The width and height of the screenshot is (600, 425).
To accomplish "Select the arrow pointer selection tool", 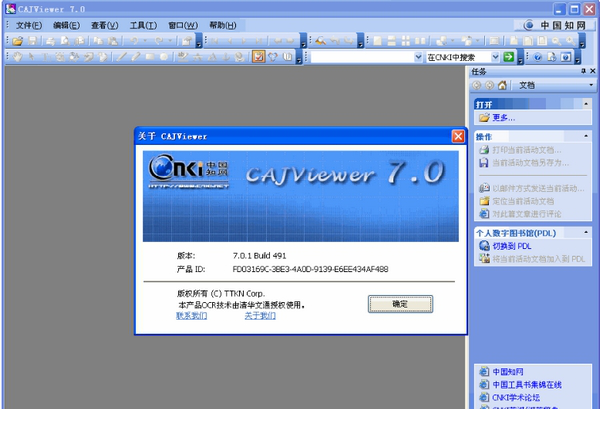I will [31, 57].
